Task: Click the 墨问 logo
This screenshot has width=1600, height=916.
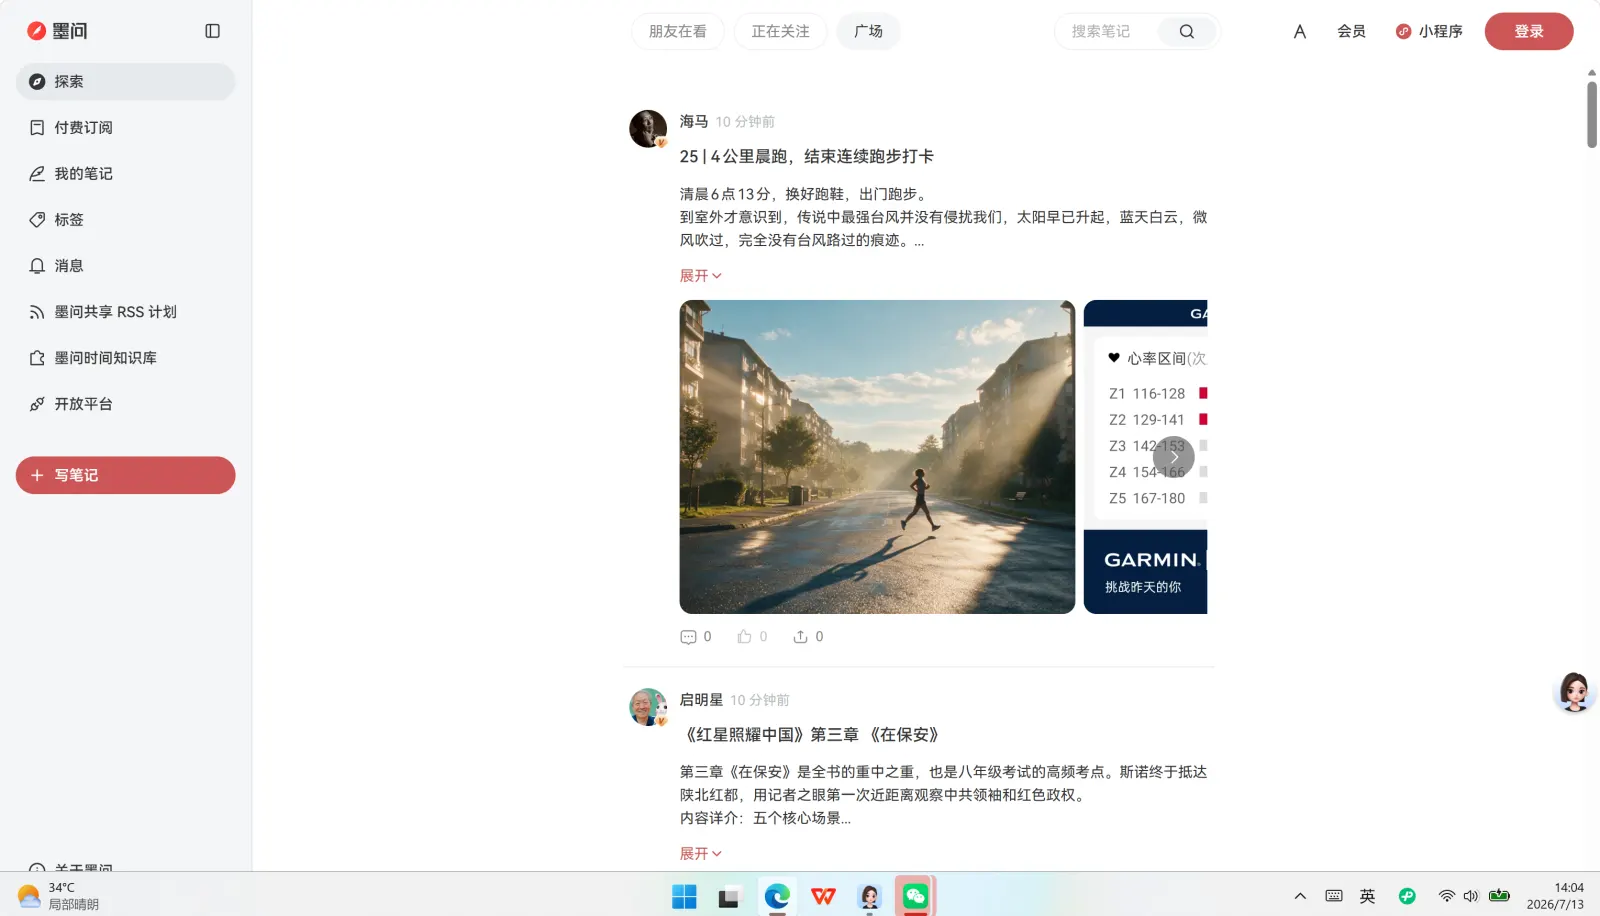Action: [x=57, y=31]
